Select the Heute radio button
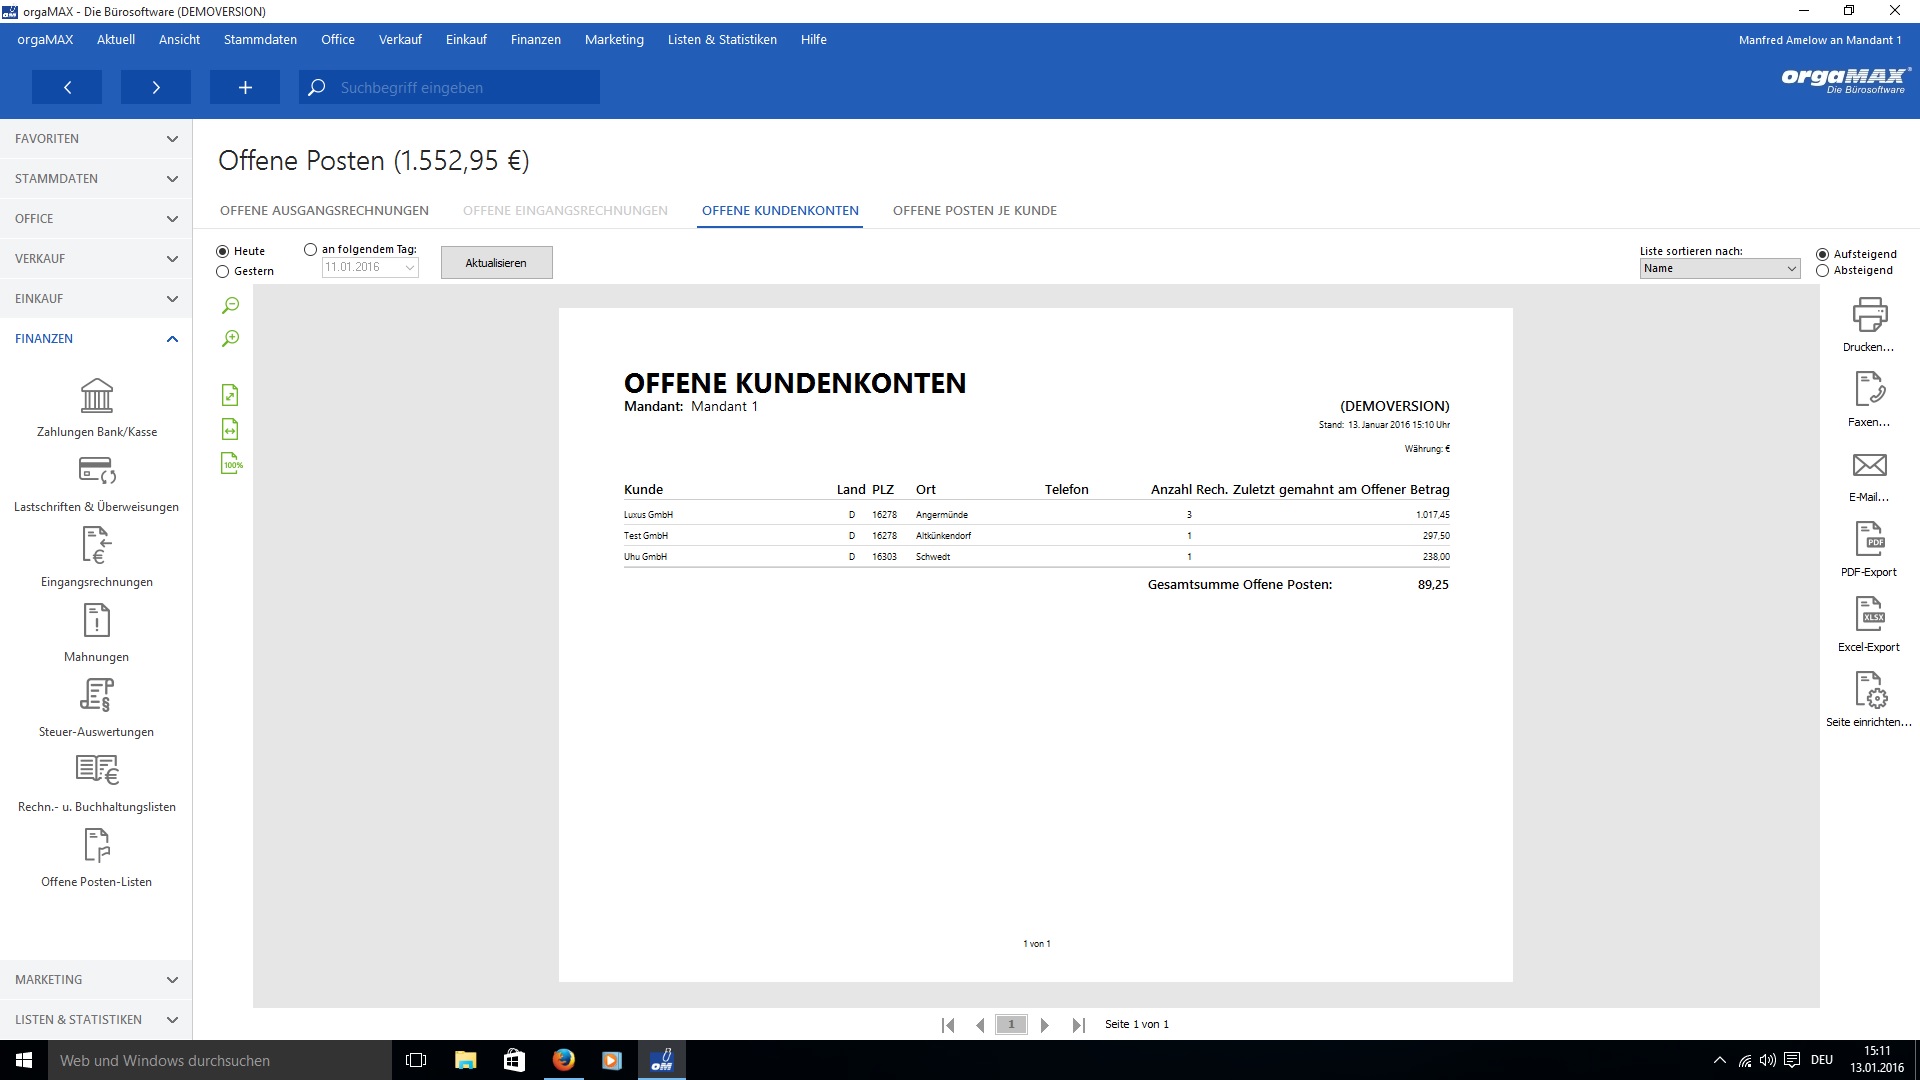This screenshot has height=1080, width=1920. pyautogui.click(x=223, y=252)
